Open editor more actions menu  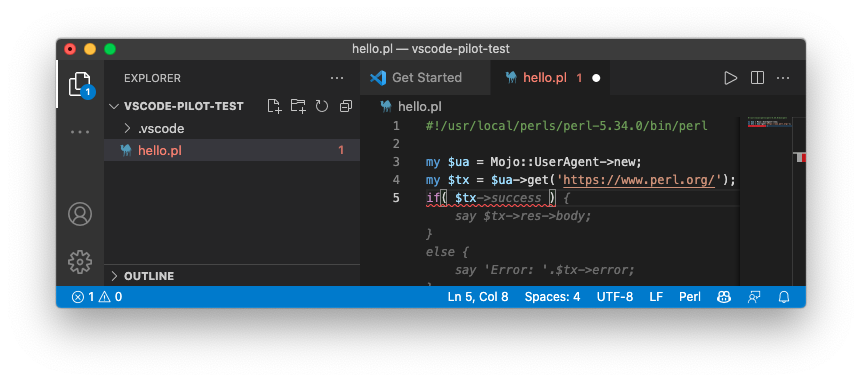coord(783,78)
